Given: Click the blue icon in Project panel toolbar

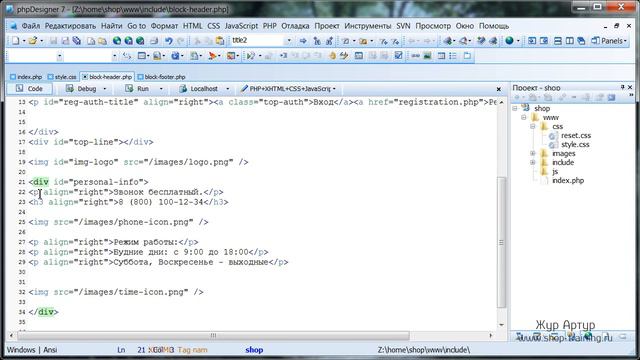Looking at the screenshot, I should (611, 98).
